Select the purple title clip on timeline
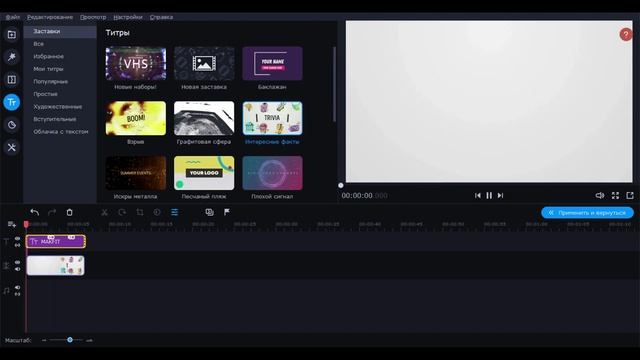This screenshot has width=640, height=360. (x=56, y=242)
